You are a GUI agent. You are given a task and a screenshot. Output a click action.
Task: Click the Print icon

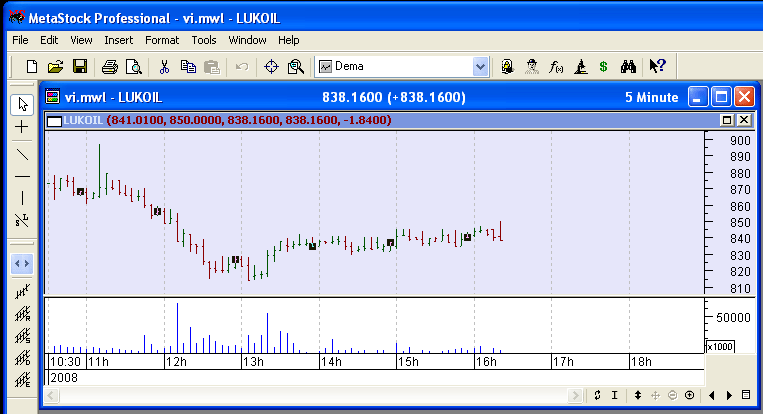(x=109, y=67)
